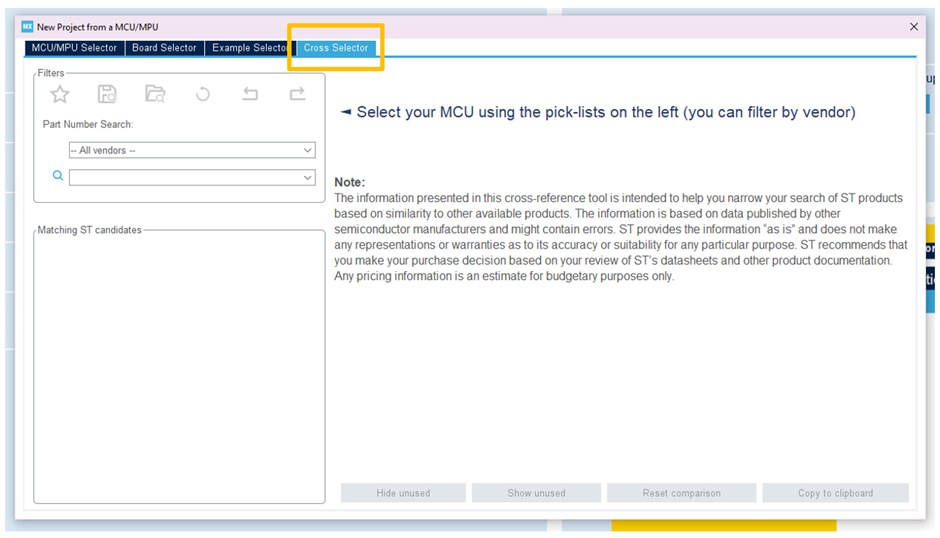Viewport: 940px width, 538px height.
Task: Click the redo arrow icon in Filters
Action: [297, 94]
